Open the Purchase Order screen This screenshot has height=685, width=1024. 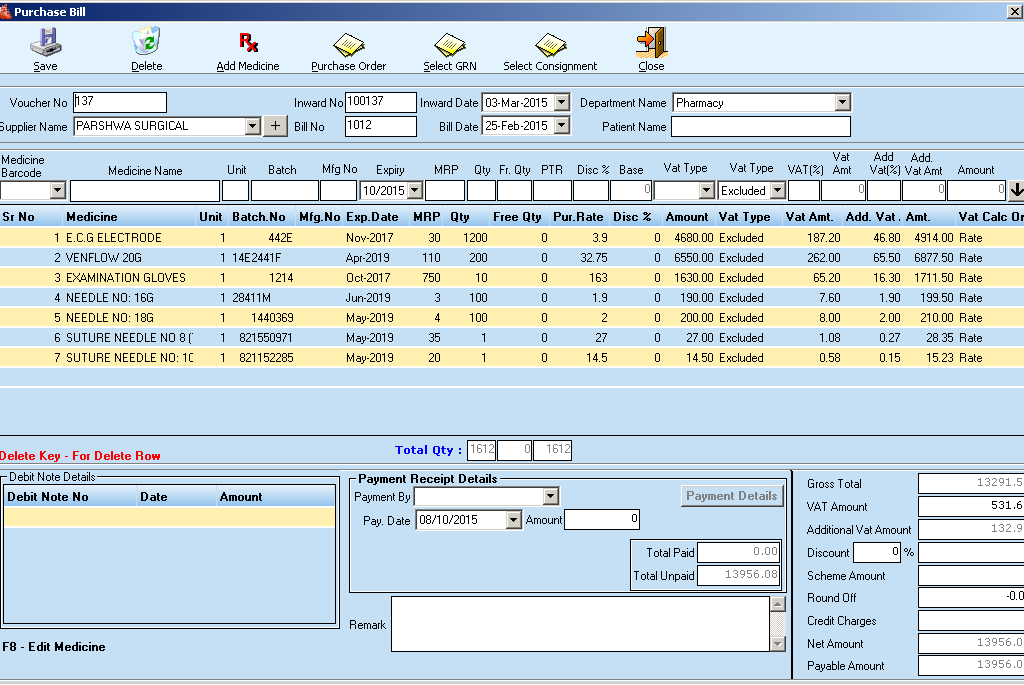pyautogui.click(x=348, y=48)
